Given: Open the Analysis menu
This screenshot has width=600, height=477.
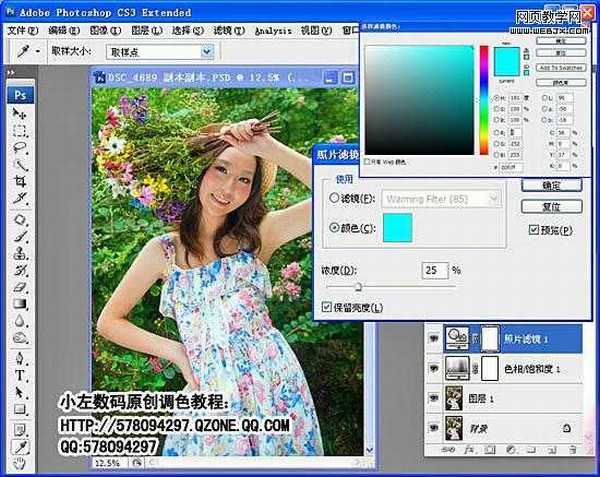Looking at the screenshot, I should pos(273,30).
